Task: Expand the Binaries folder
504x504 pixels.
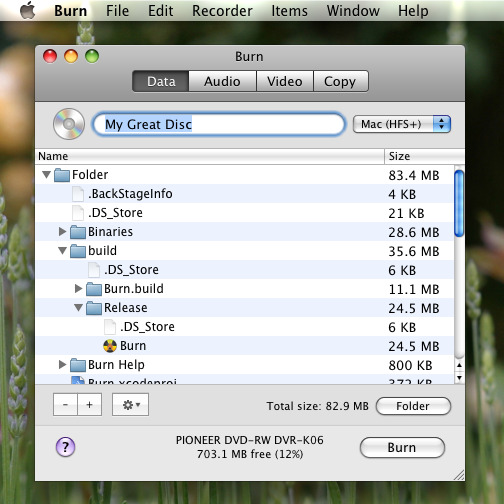Action: [62, 231]
